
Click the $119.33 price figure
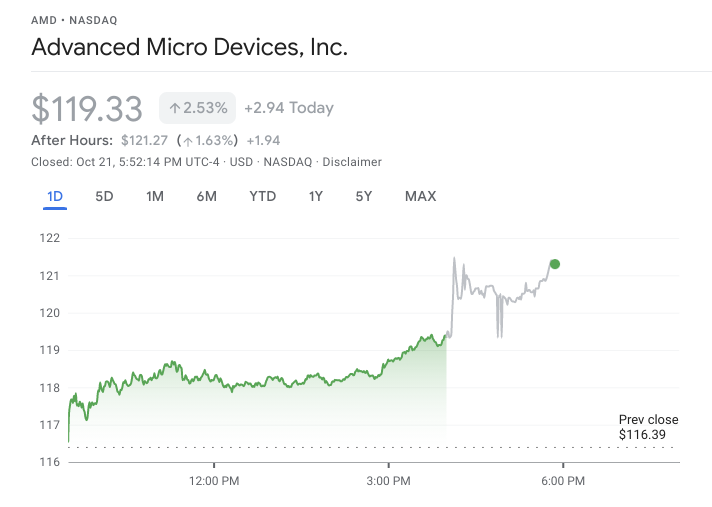tap(87, 108)
